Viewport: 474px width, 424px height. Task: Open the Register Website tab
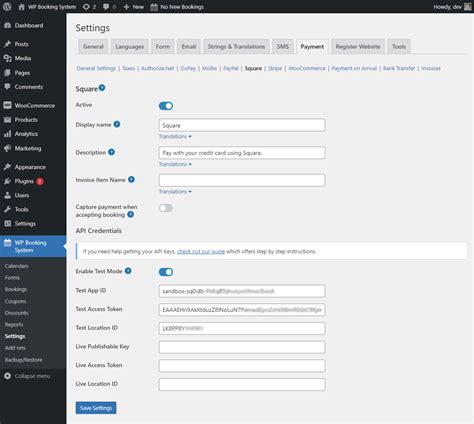coord(358,46)
